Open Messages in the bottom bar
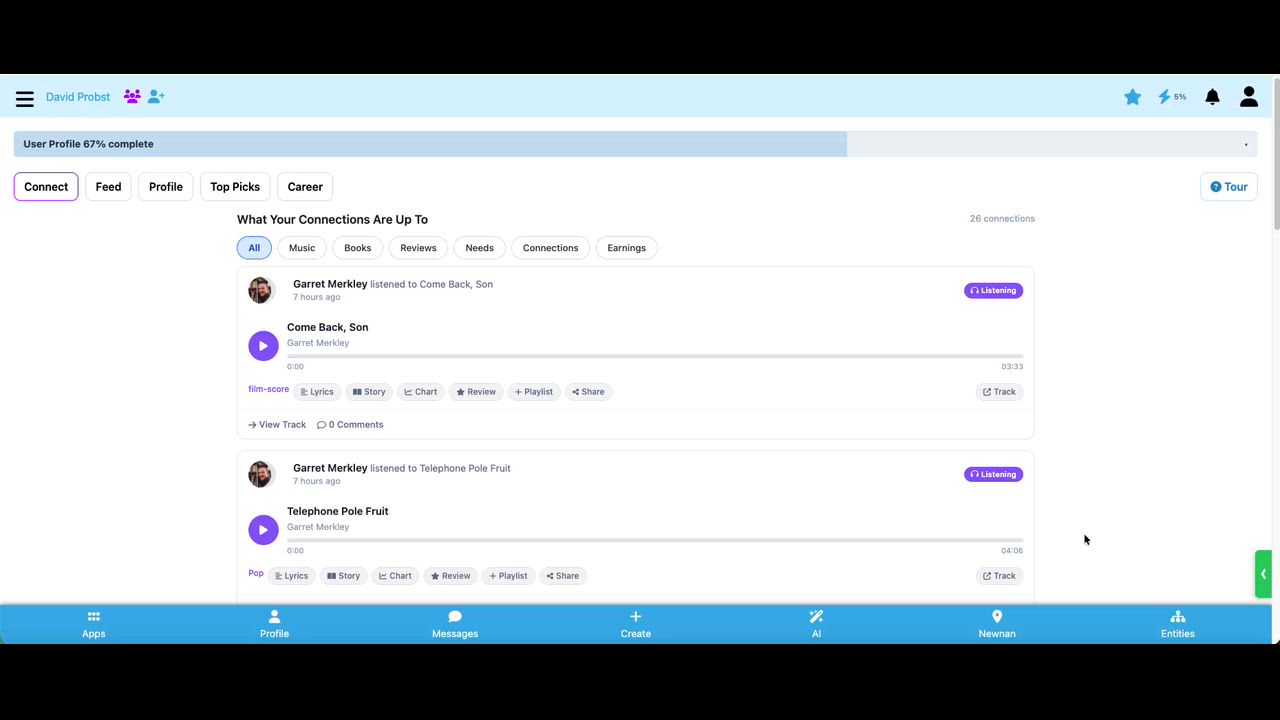Image resolution: width=1280 pixels, height=720 pixels. click(x=455, y=624)
